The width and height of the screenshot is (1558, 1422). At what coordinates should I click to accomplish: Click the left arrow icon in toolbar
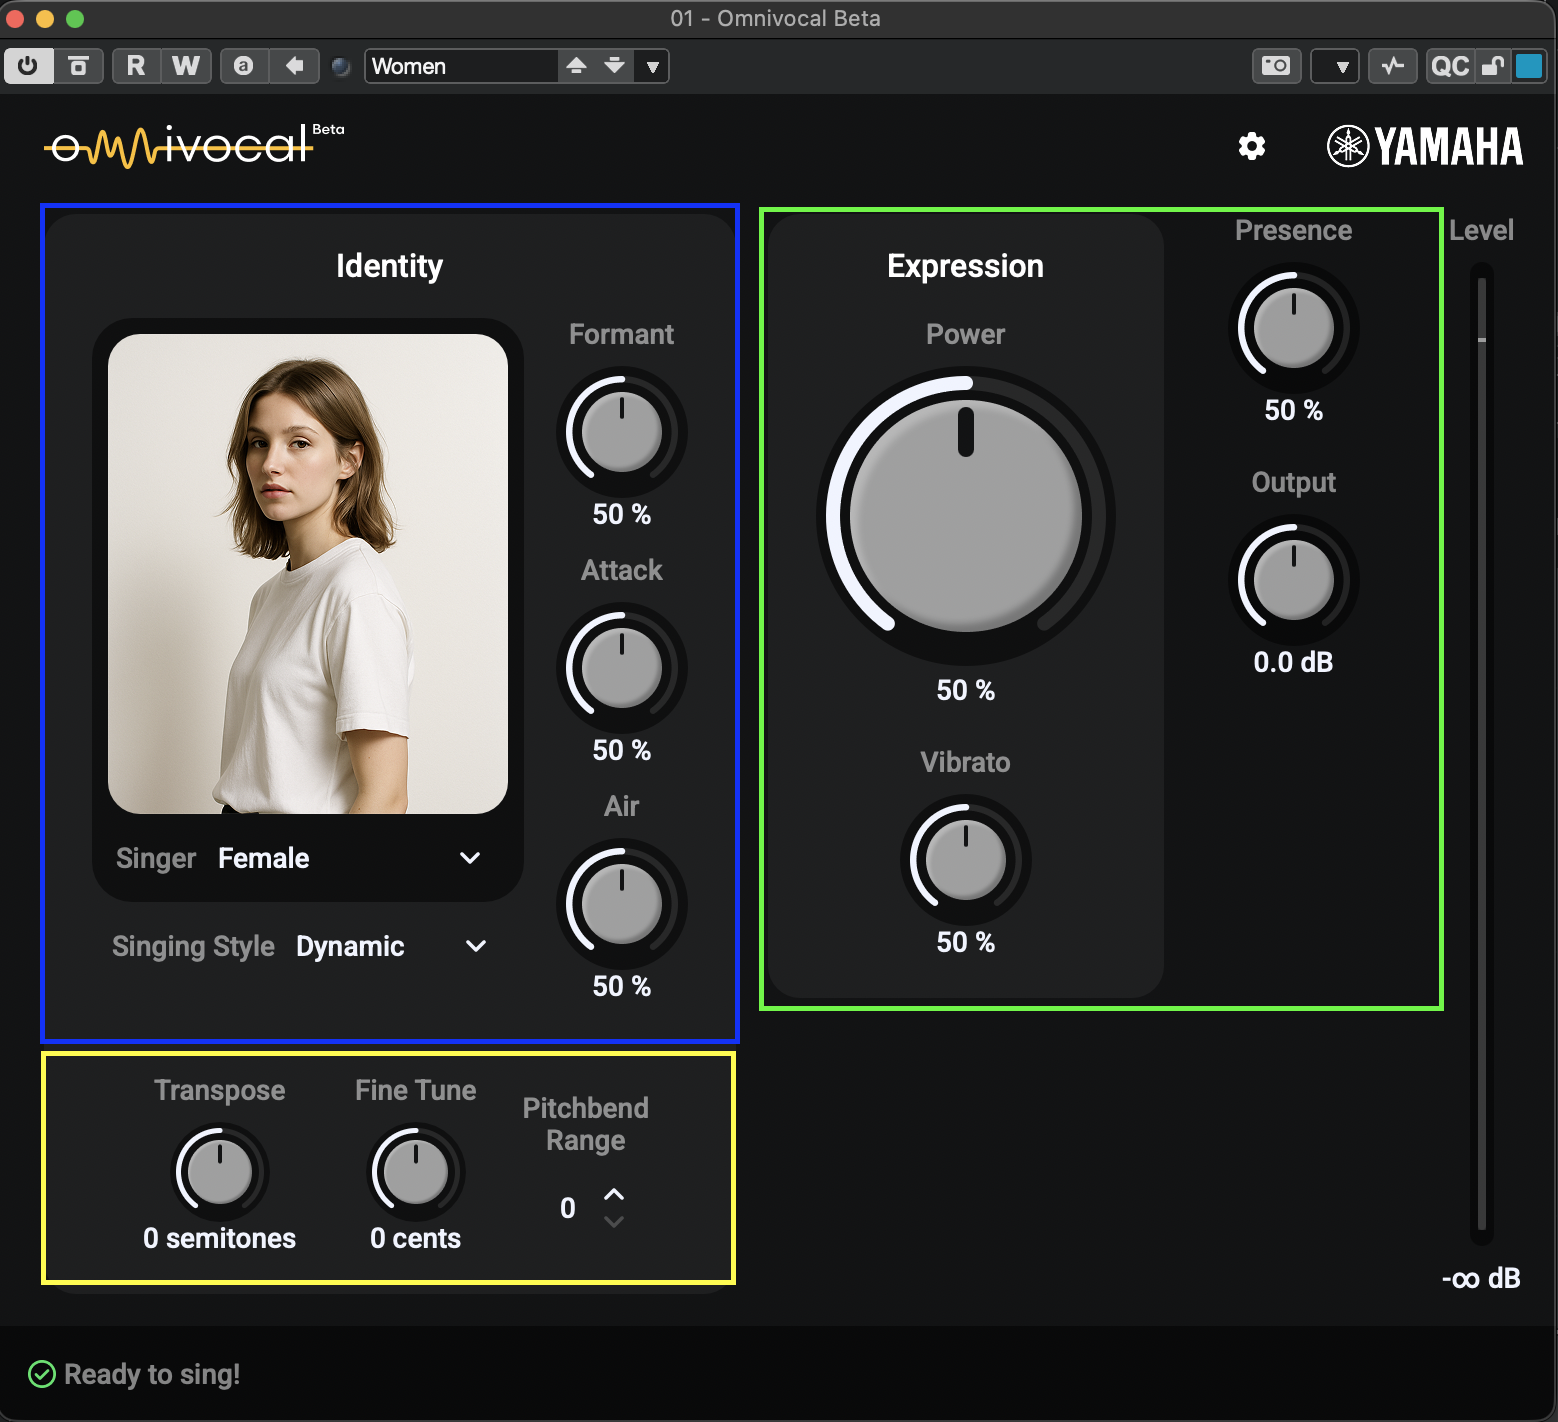(x=294, y=66)
